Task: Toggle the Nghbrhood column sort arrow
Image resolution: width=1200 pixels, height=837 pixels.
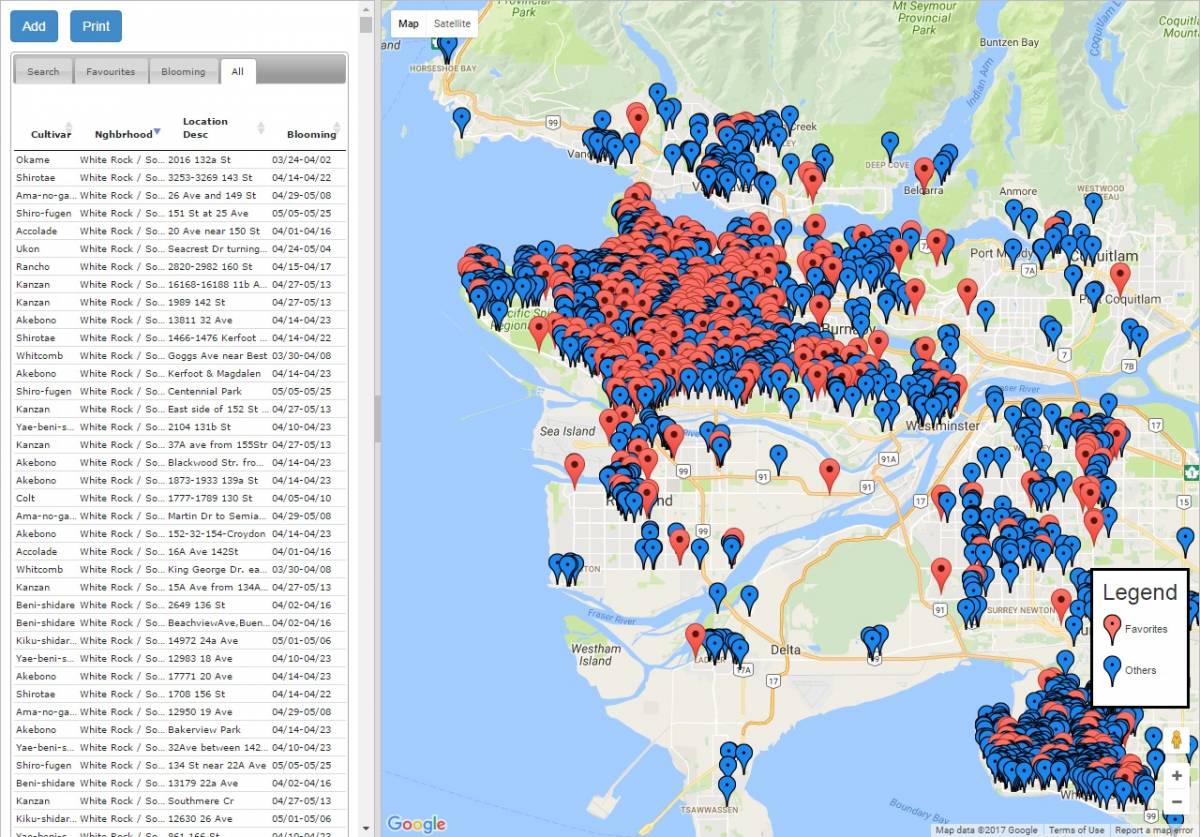Action: tap(157, 133)
